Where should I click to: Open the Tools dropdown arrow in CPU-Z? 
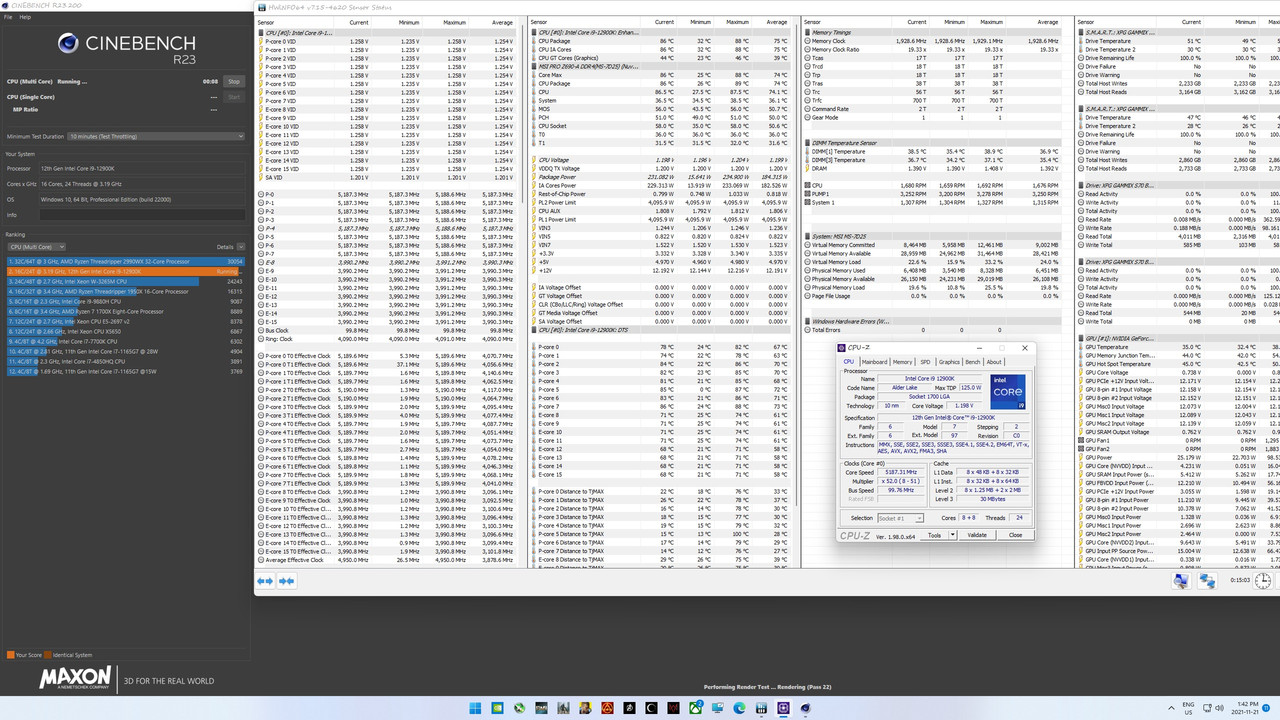[x=952, y=535]
